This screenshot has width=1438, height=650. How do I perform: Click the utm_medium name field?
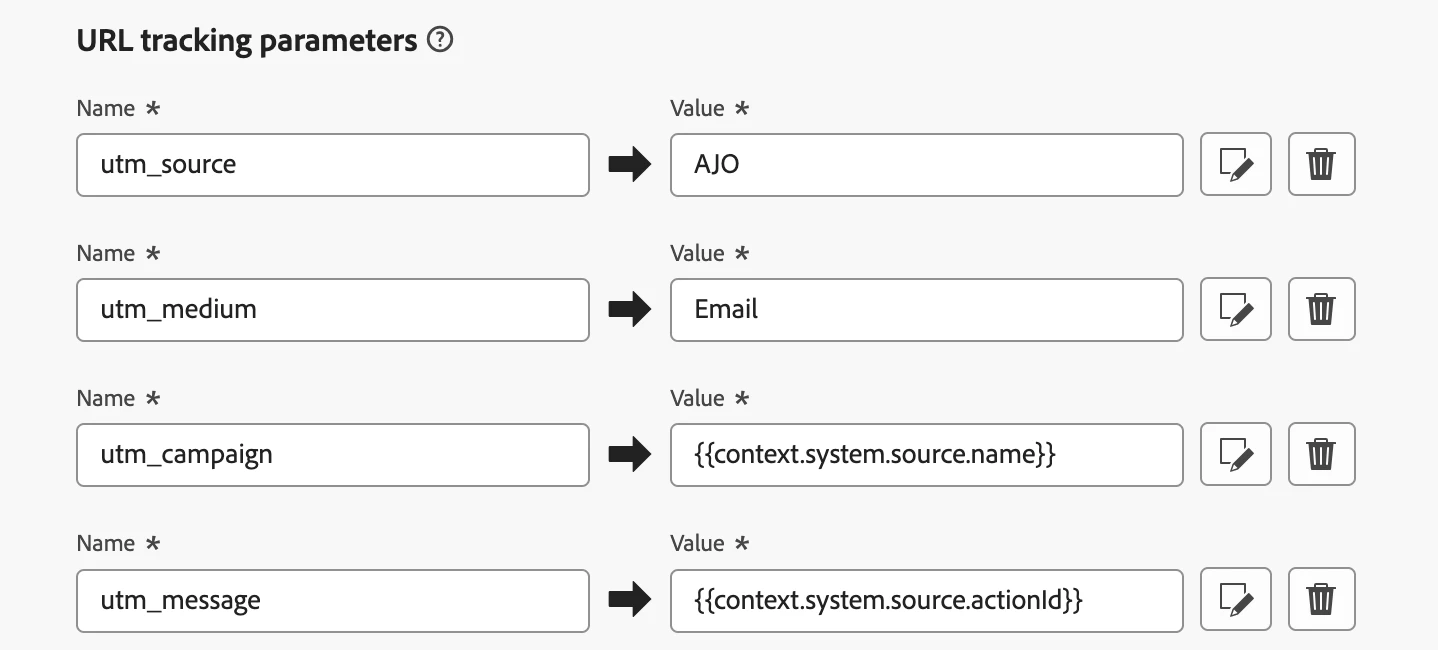coord(332,309)
